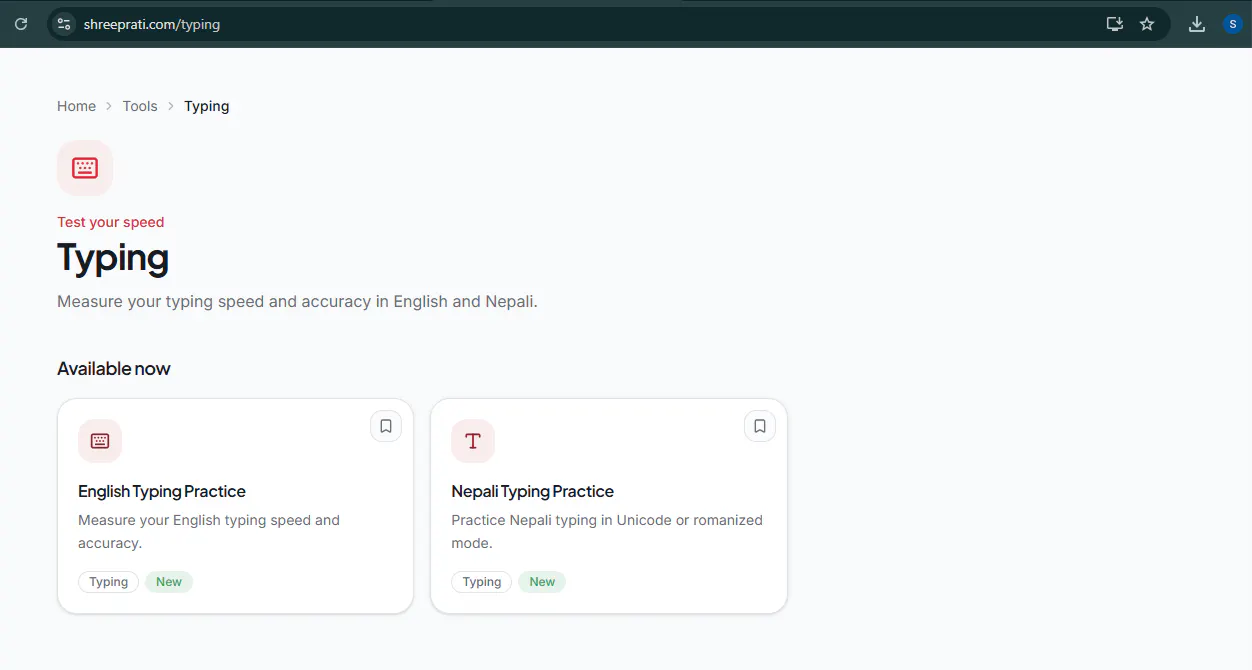Click chevron separator between Tools and Typing

click(x=171, y=106)
